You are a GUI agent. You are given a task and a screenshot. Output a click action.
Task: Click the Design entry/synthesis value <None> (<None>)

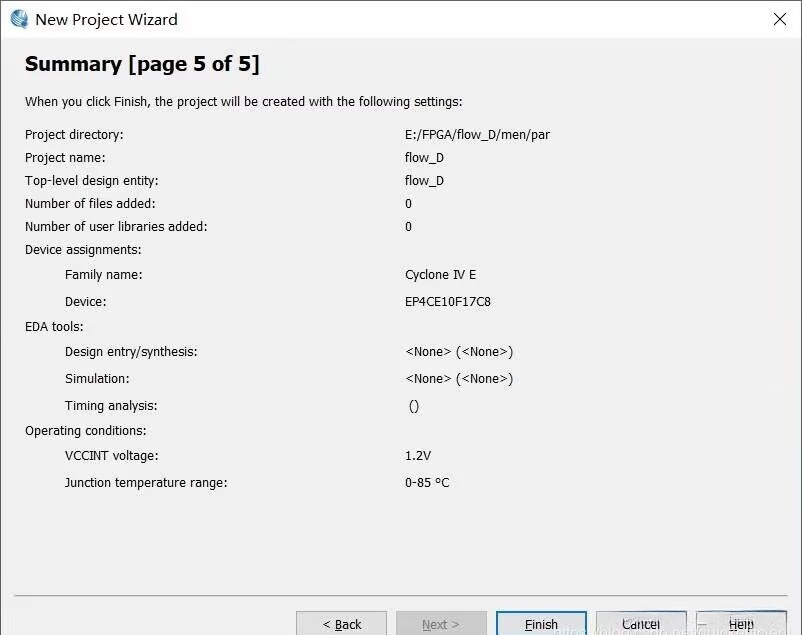pyautogui.click(x=459, y=352)
